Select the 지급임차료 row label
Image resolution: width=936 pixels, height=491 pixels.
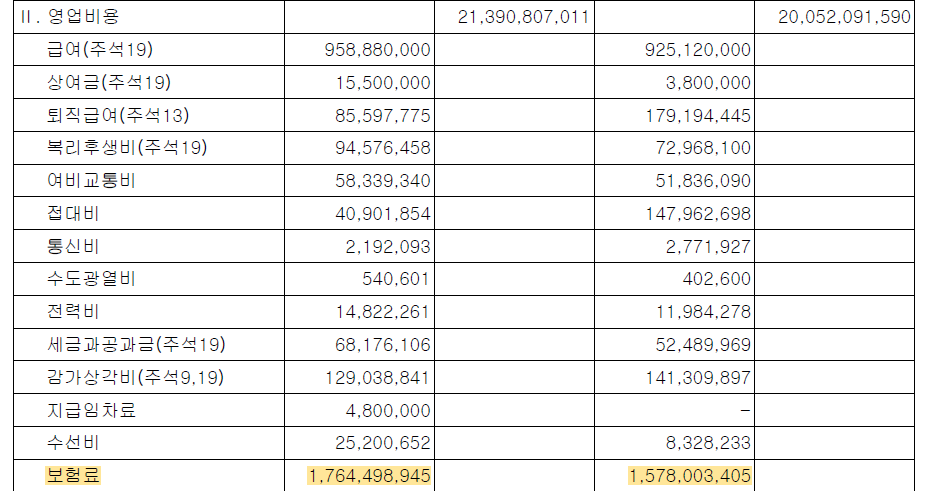91,410
